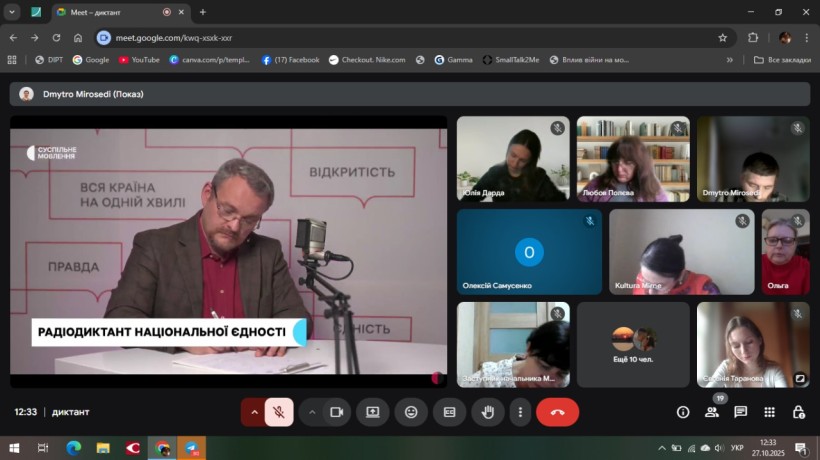Screen dimensions: 820x460
Task: Launch Microsoft Edge from taskbar
Action: [x=74, y=448]
